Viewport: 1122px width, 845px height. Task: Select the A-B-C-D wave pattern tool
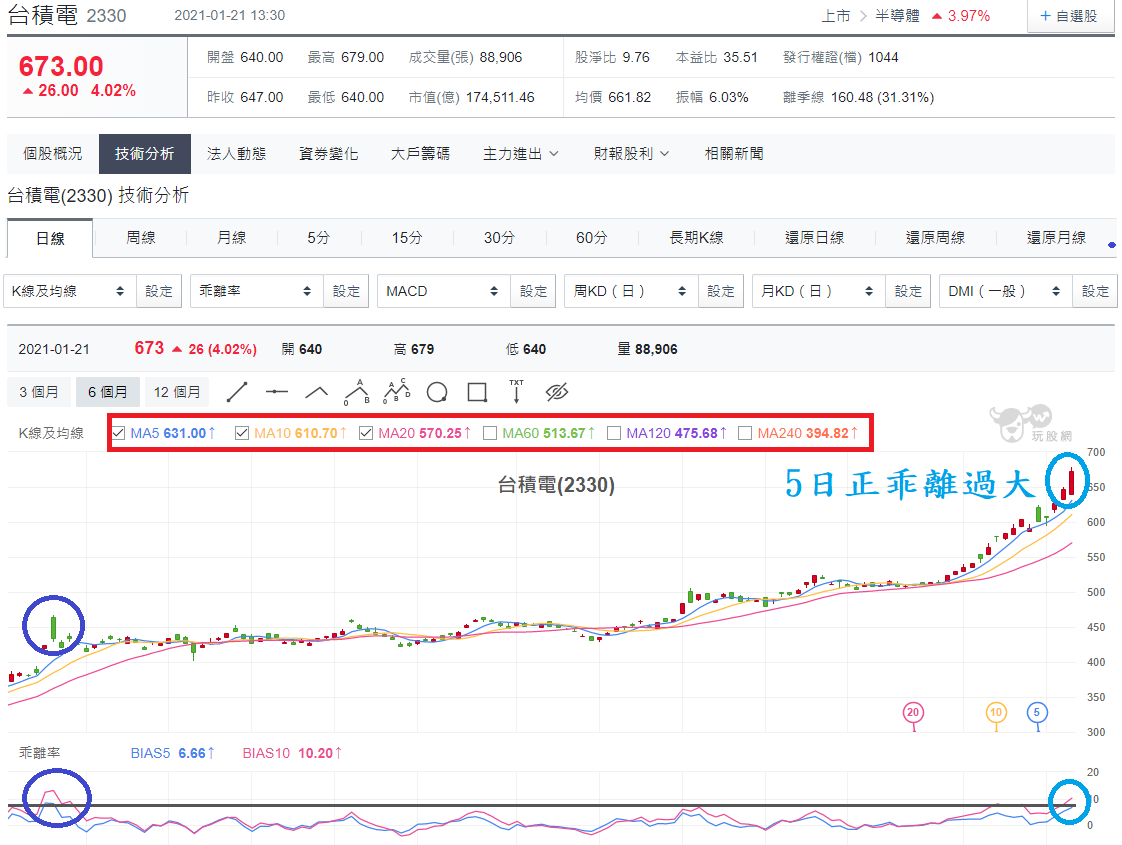coord(396,392)
